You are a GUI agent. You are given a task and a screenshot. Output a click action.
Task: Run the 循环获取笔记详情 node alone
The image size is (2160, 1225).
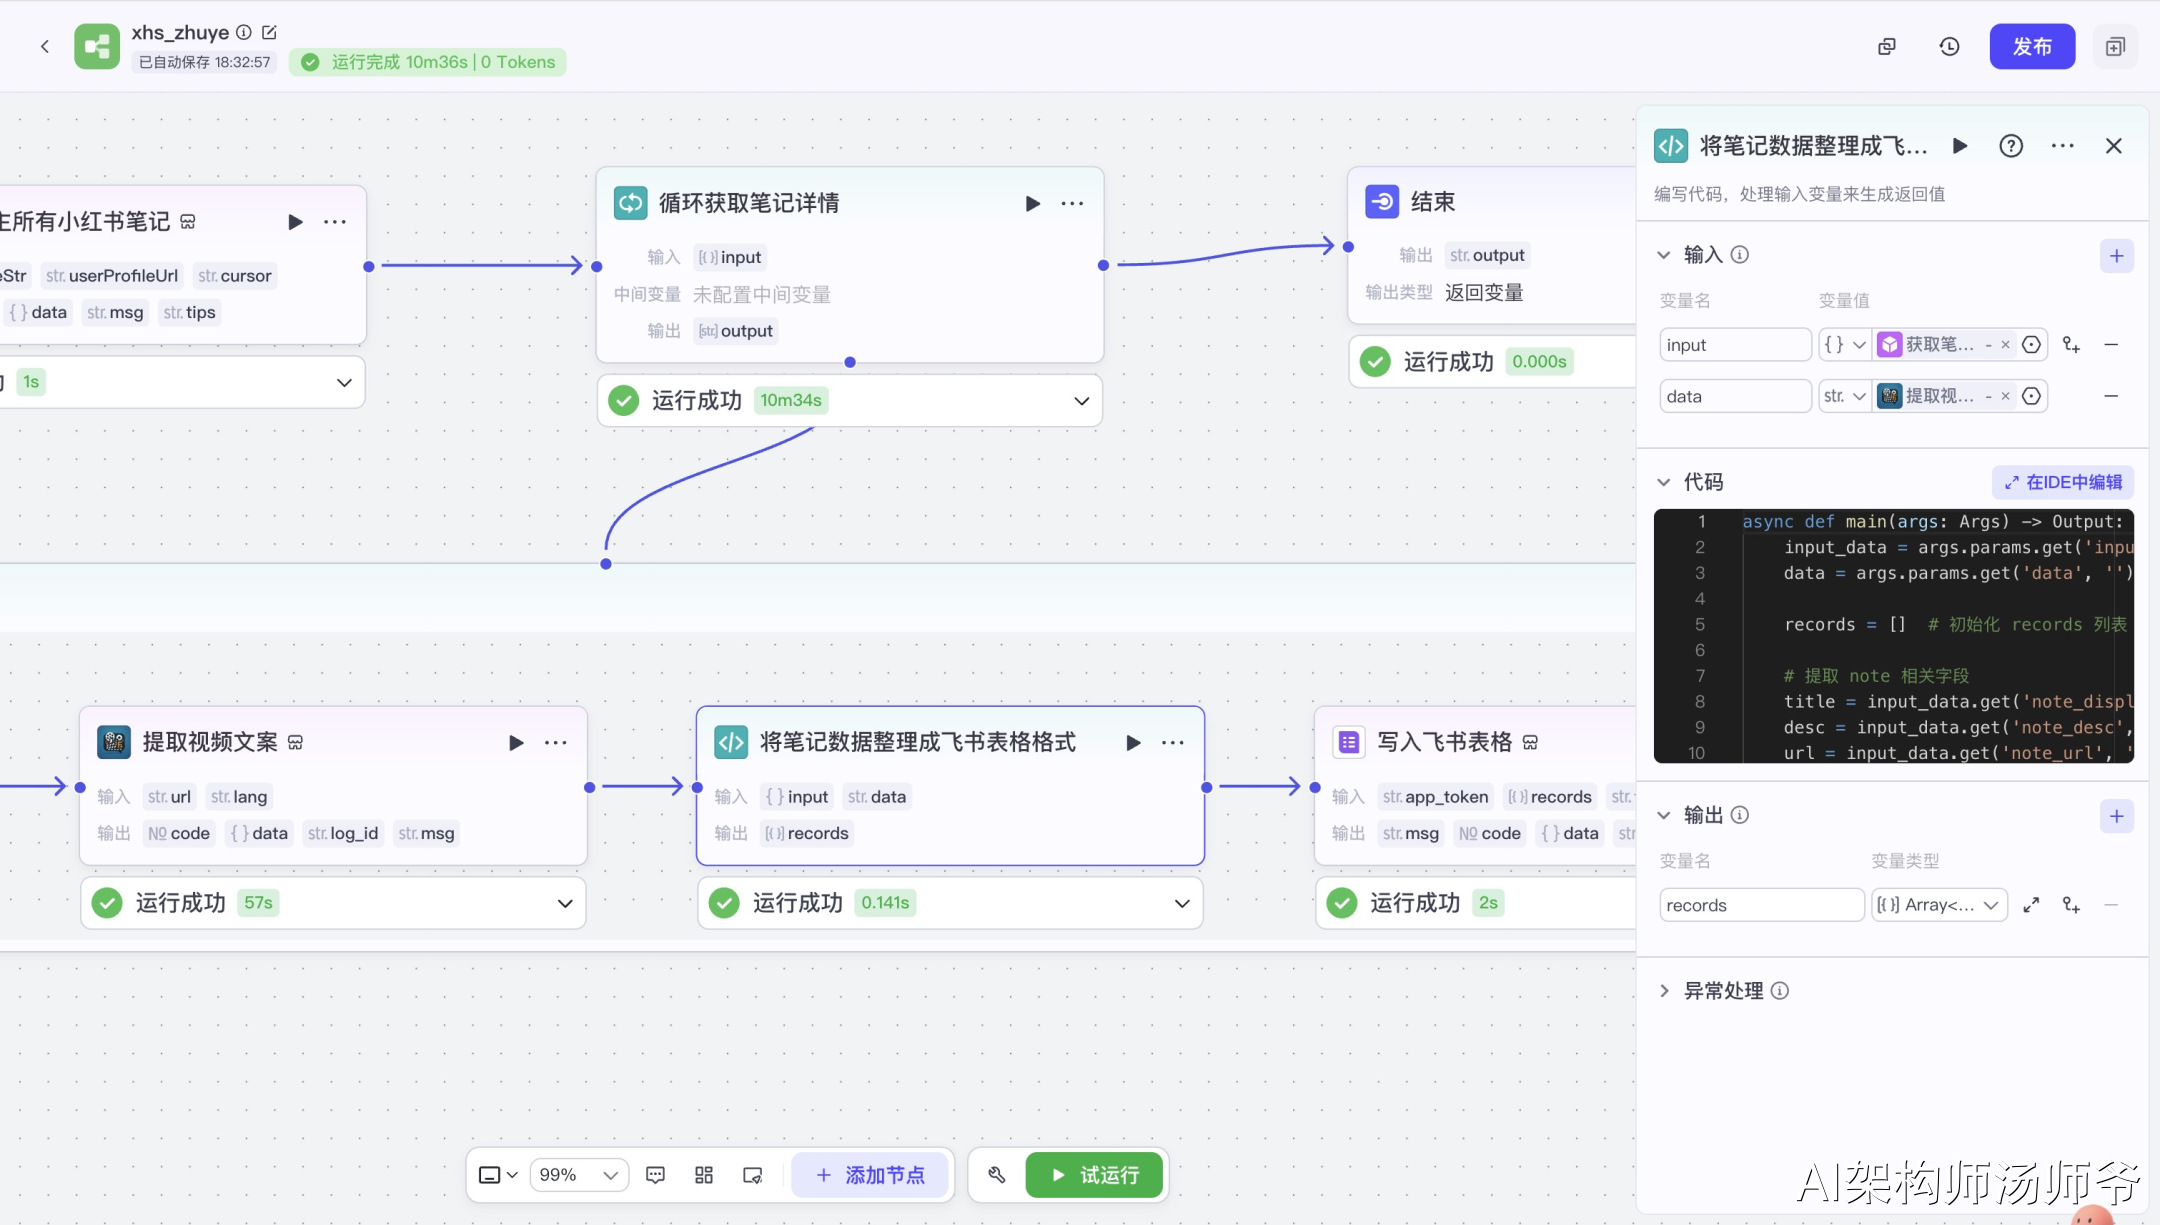tap(1032, 203)
